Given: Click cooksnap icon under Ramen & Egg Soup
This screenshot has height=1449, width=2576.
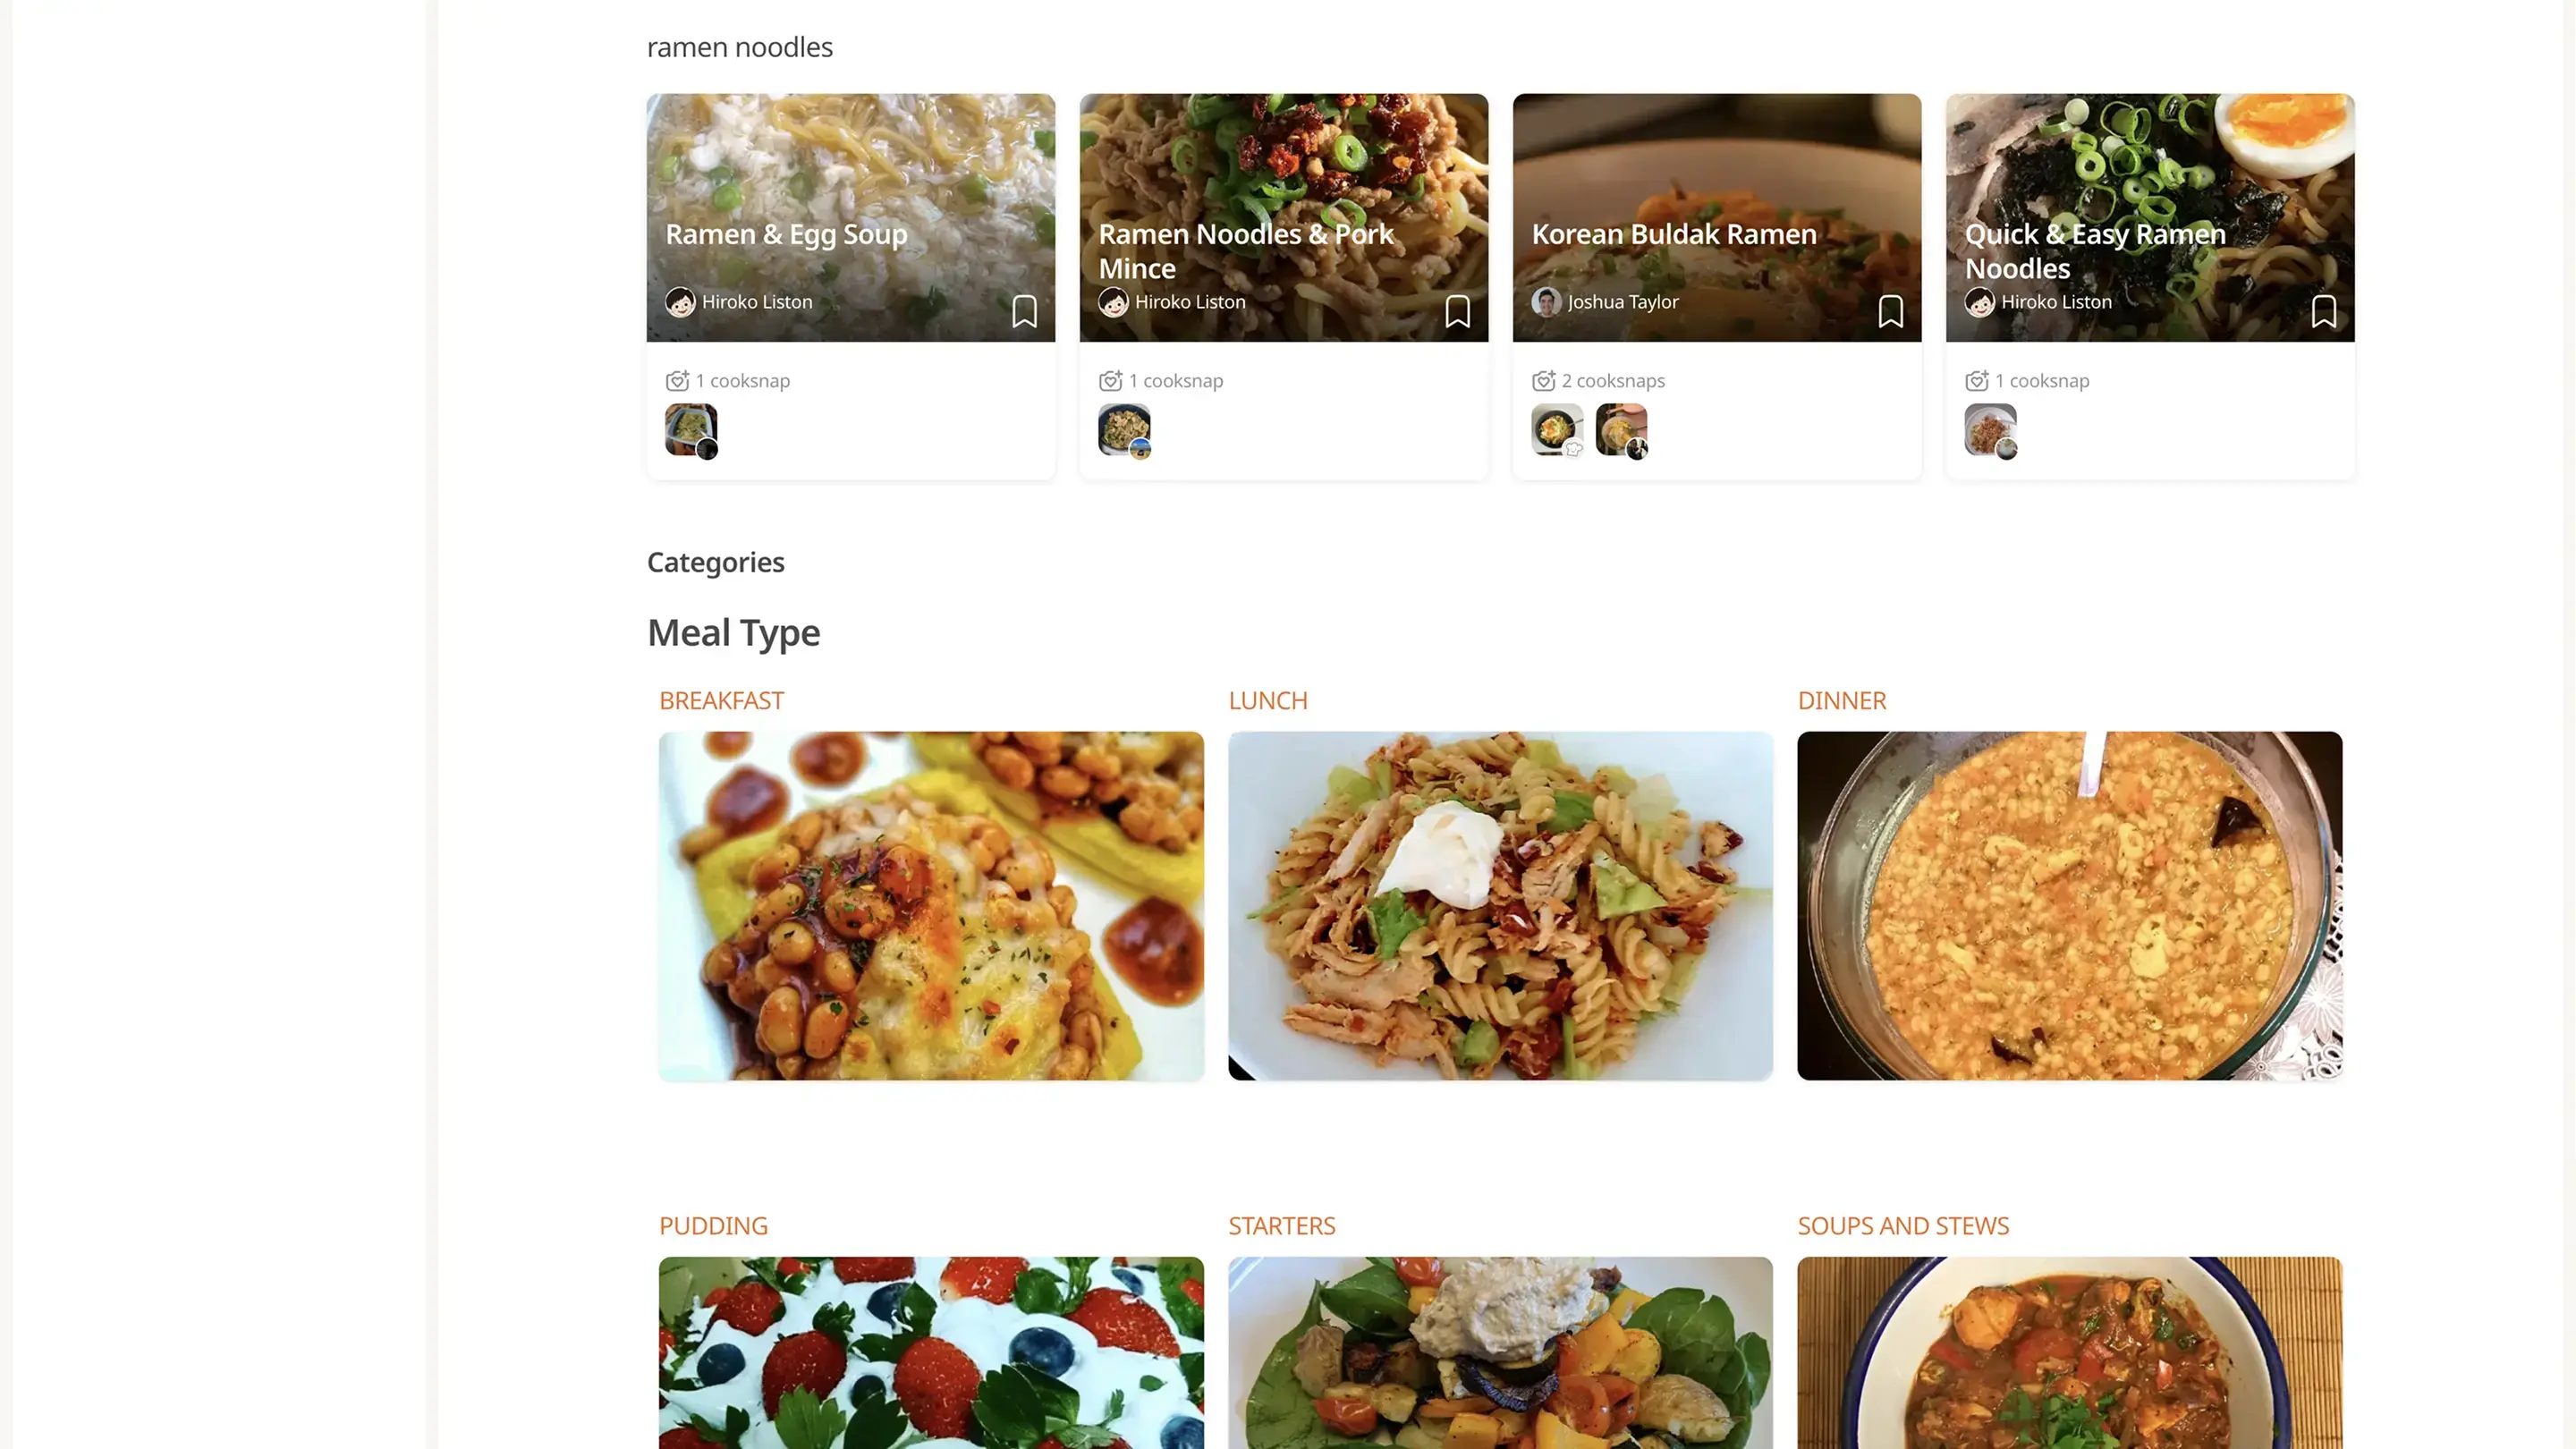Looking at the screenshot, I should (x=677, y=381).
